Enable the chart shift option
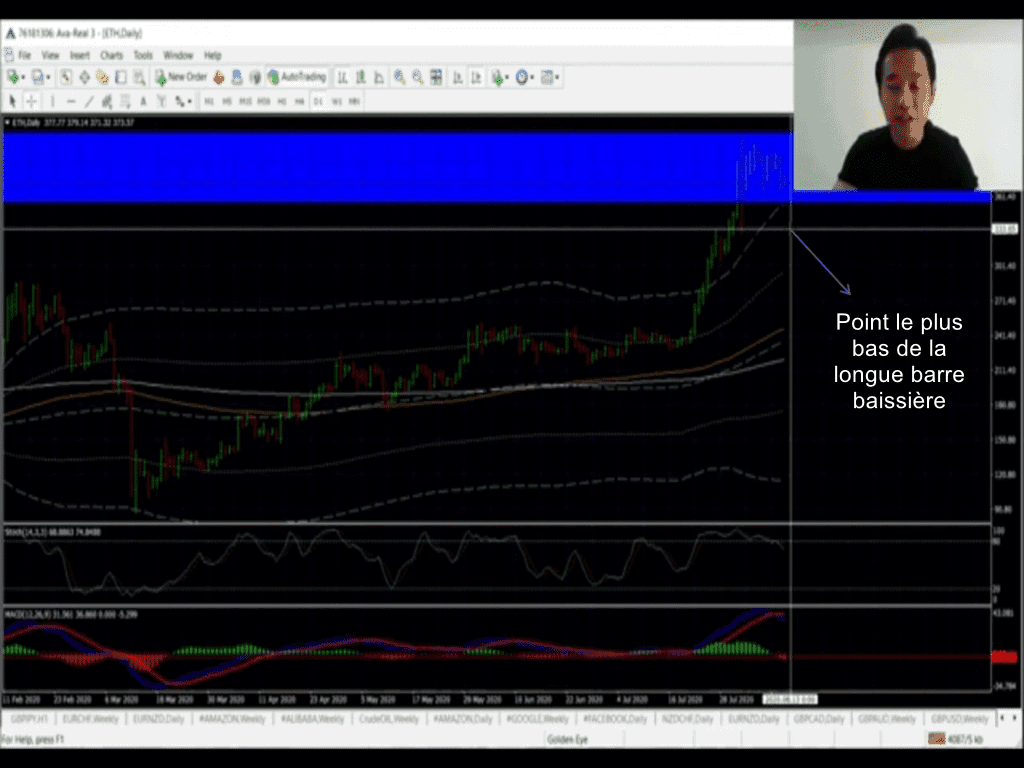Image resolution: width=1024 pixels, height=768 pixels. tap(476, 77)
